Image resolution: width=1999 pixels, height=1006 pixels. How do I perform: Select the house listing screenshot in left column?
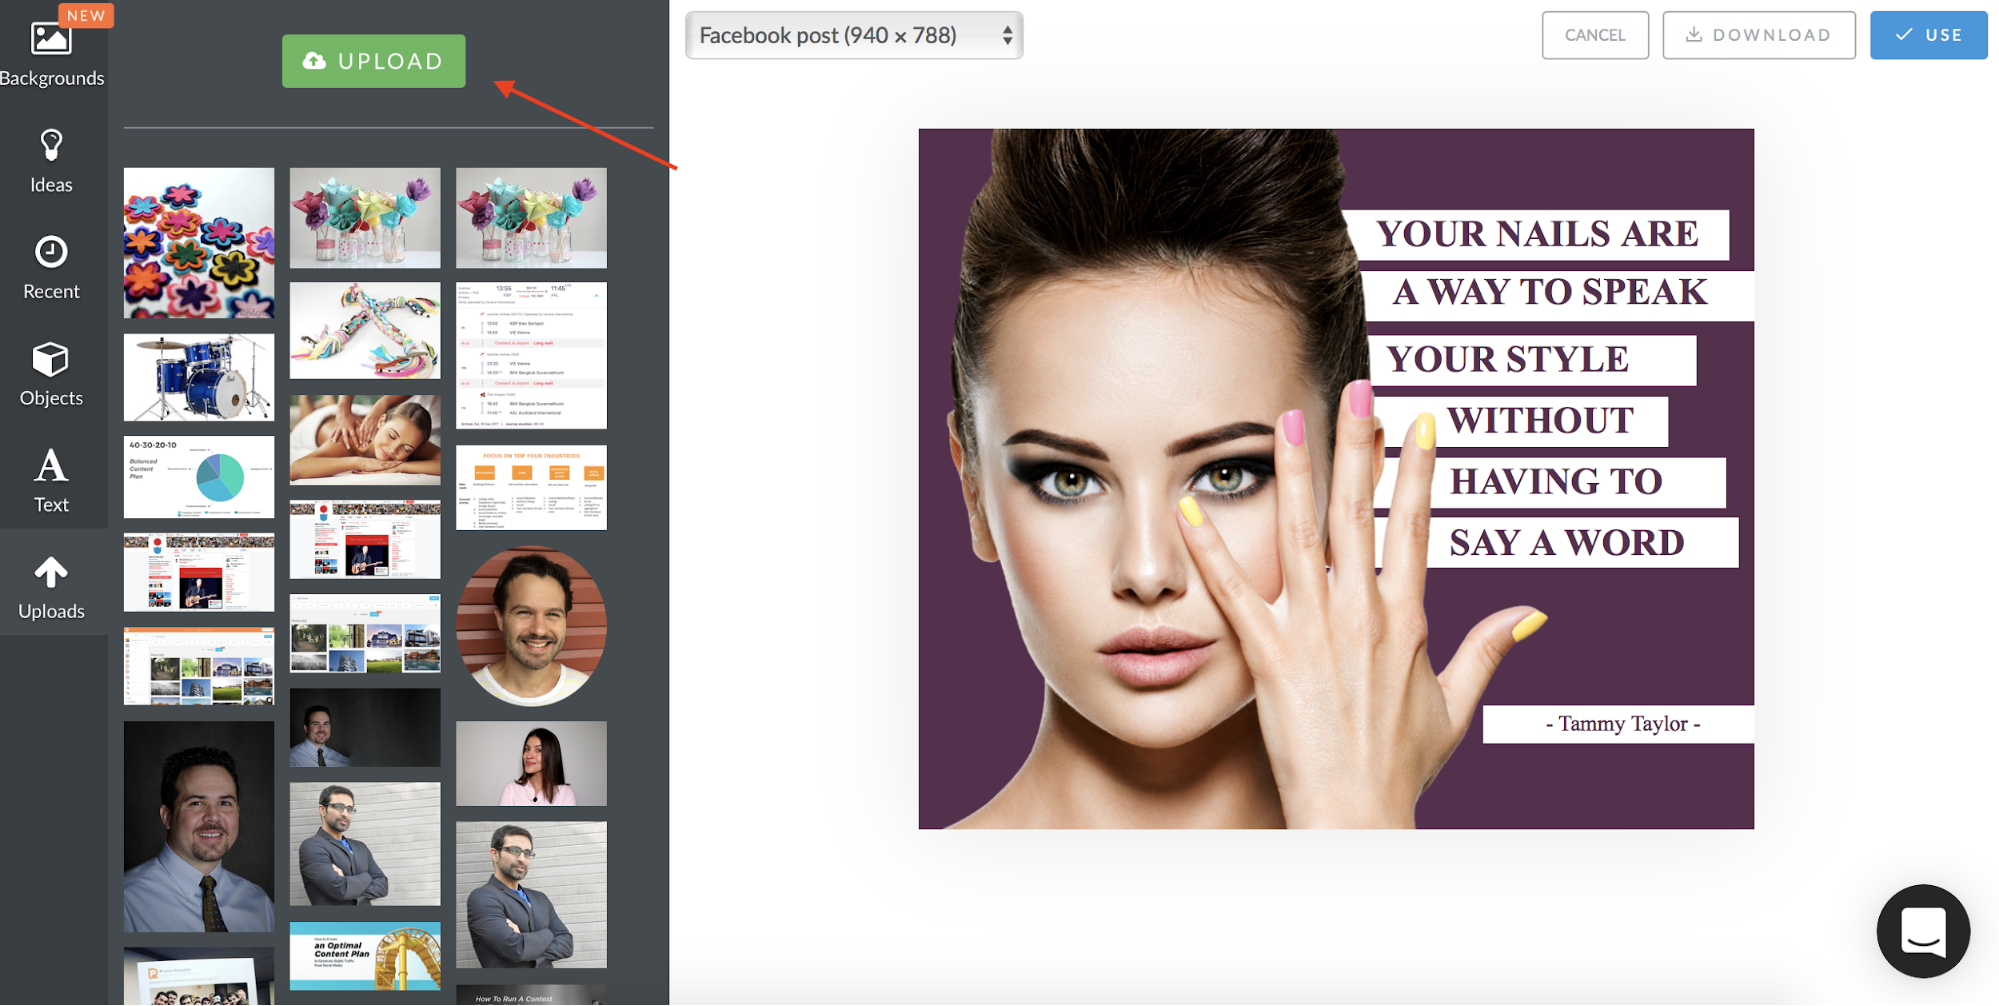(x=199, y=666)
